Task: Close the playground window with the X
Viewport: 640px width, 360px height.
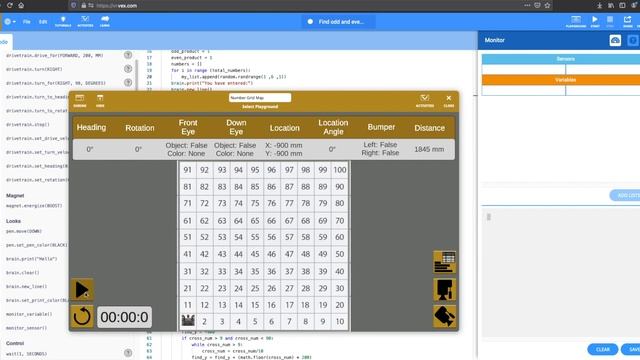Action: [x=449, y=100]
